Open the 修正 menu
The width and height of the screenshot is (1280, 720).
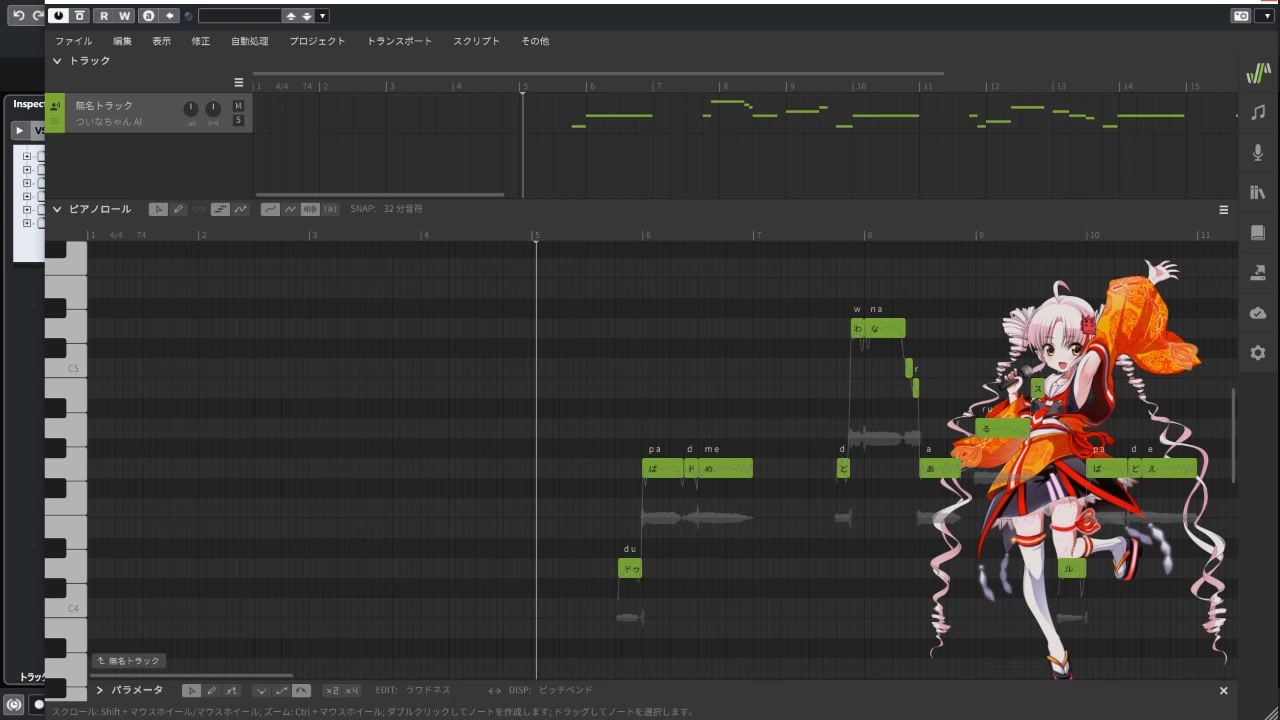pos(200,41)
